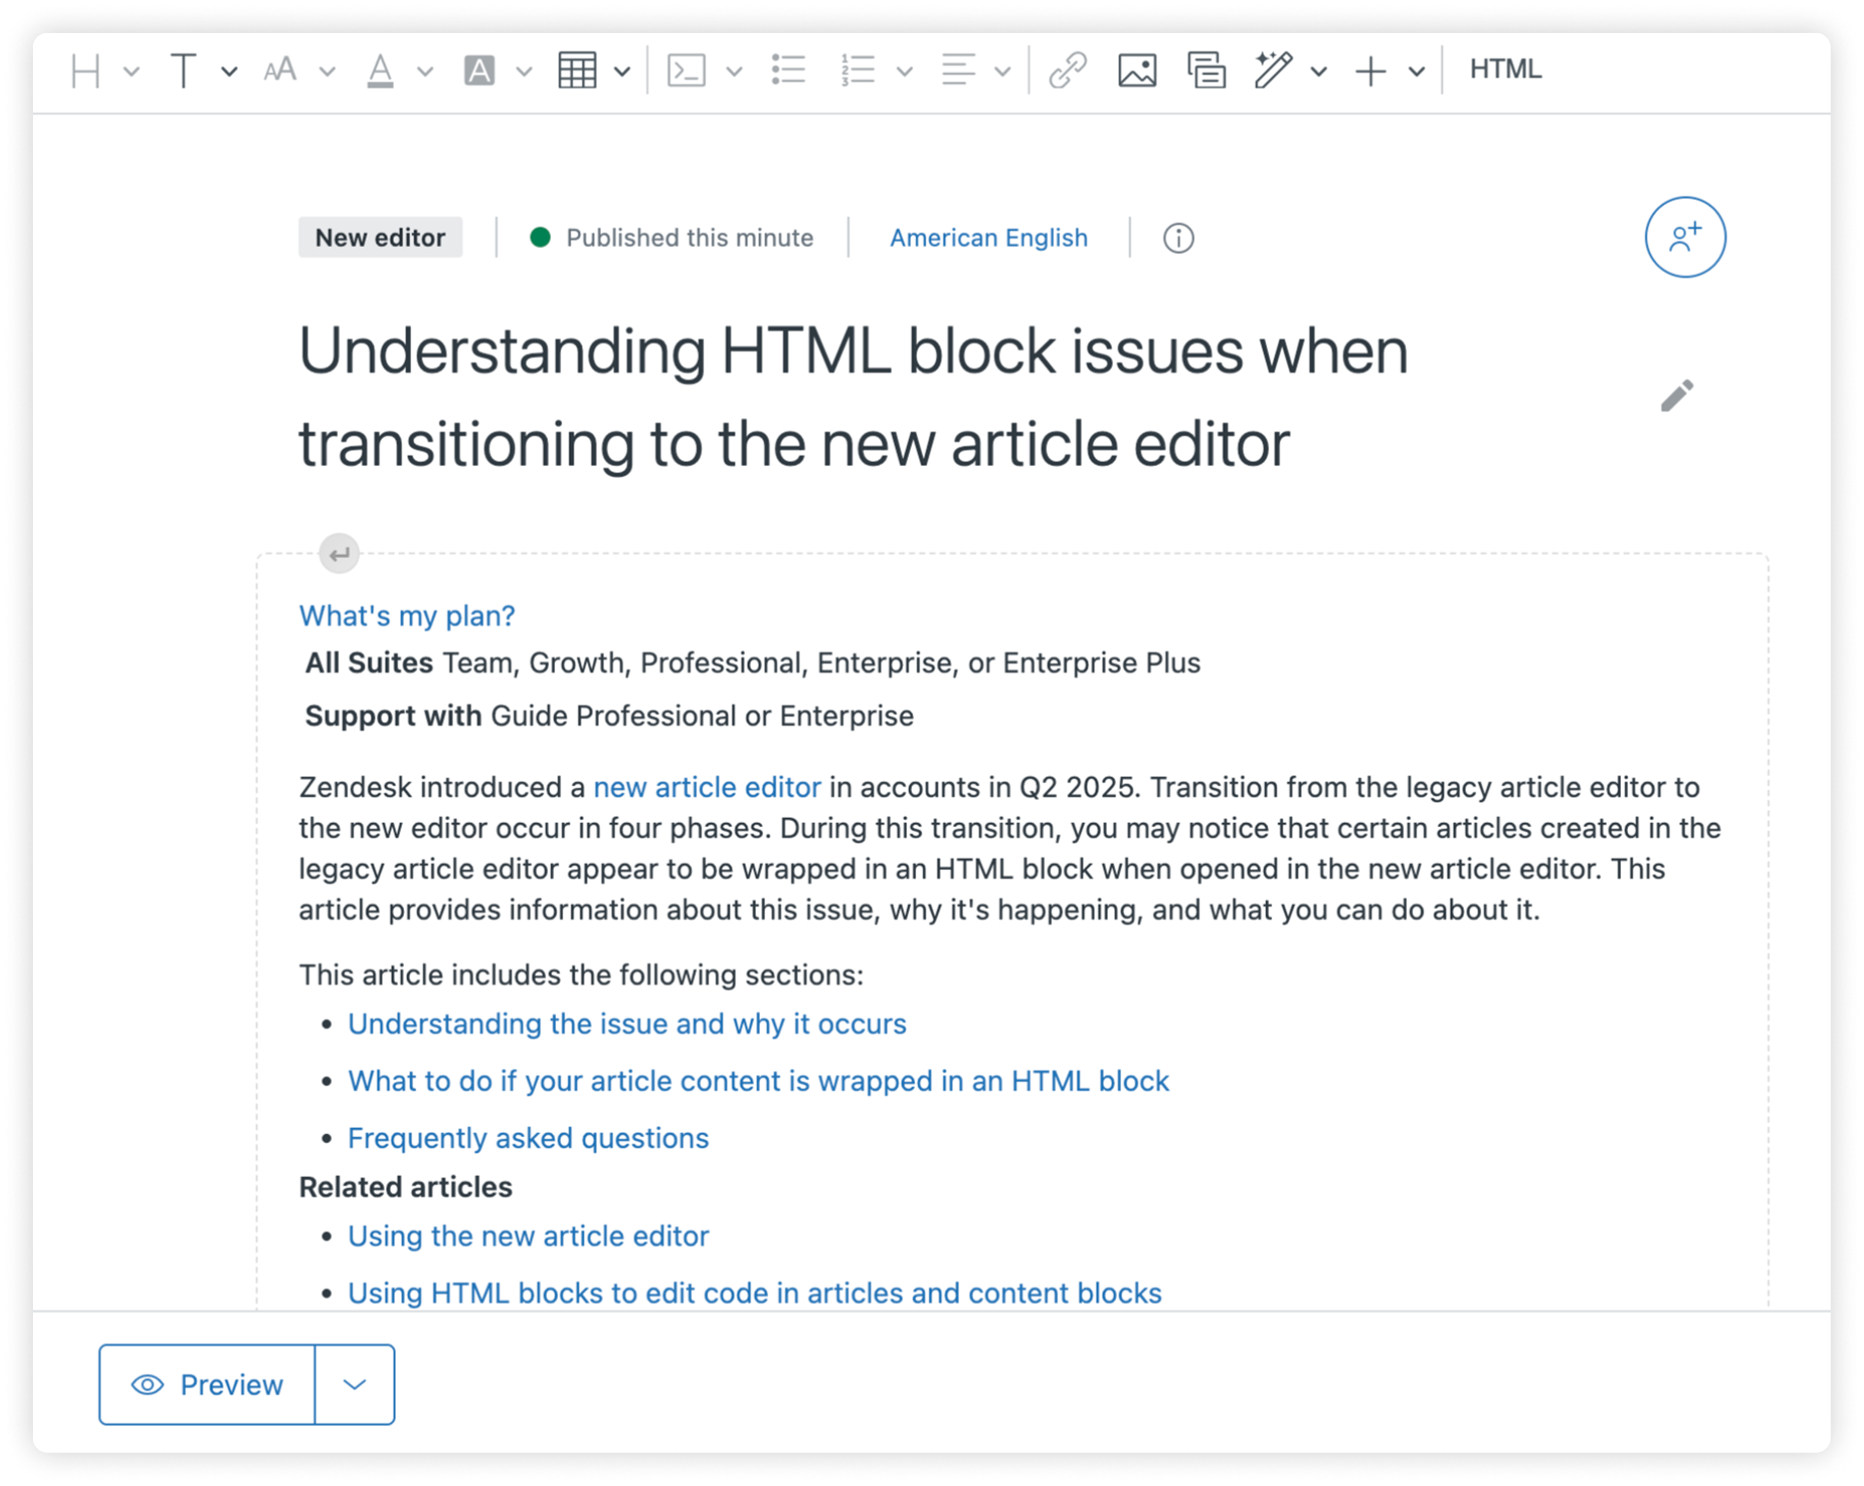Insert a table with the grid icon
Screen dimensions: 1864x1486
click(577, 71)
